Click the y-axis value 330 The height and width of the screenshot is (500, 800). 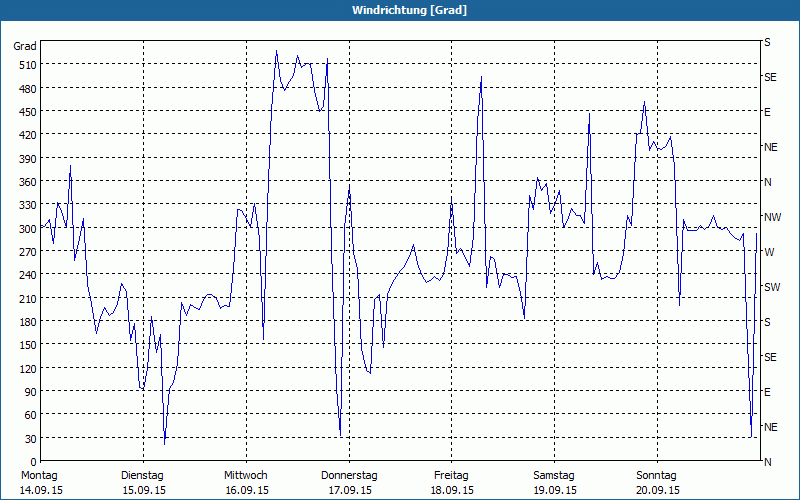pos(29,205)
